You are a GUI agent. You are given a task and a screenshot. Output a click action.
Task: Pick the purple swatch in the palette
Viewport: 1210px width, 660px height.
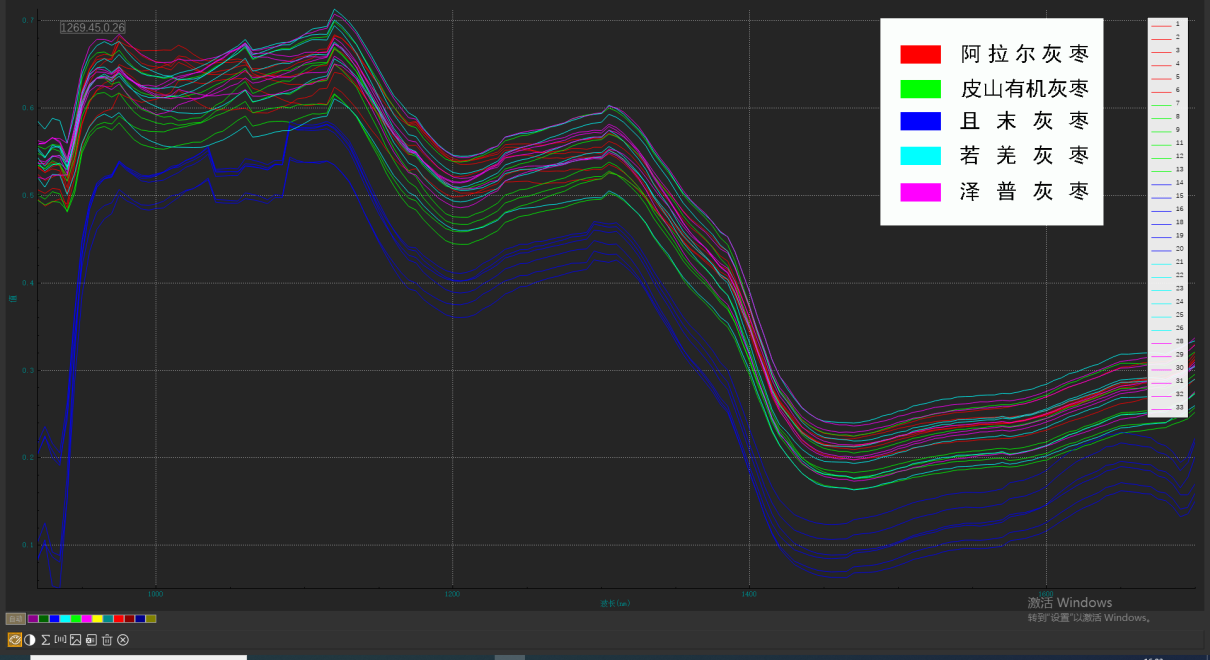[33, 619]
